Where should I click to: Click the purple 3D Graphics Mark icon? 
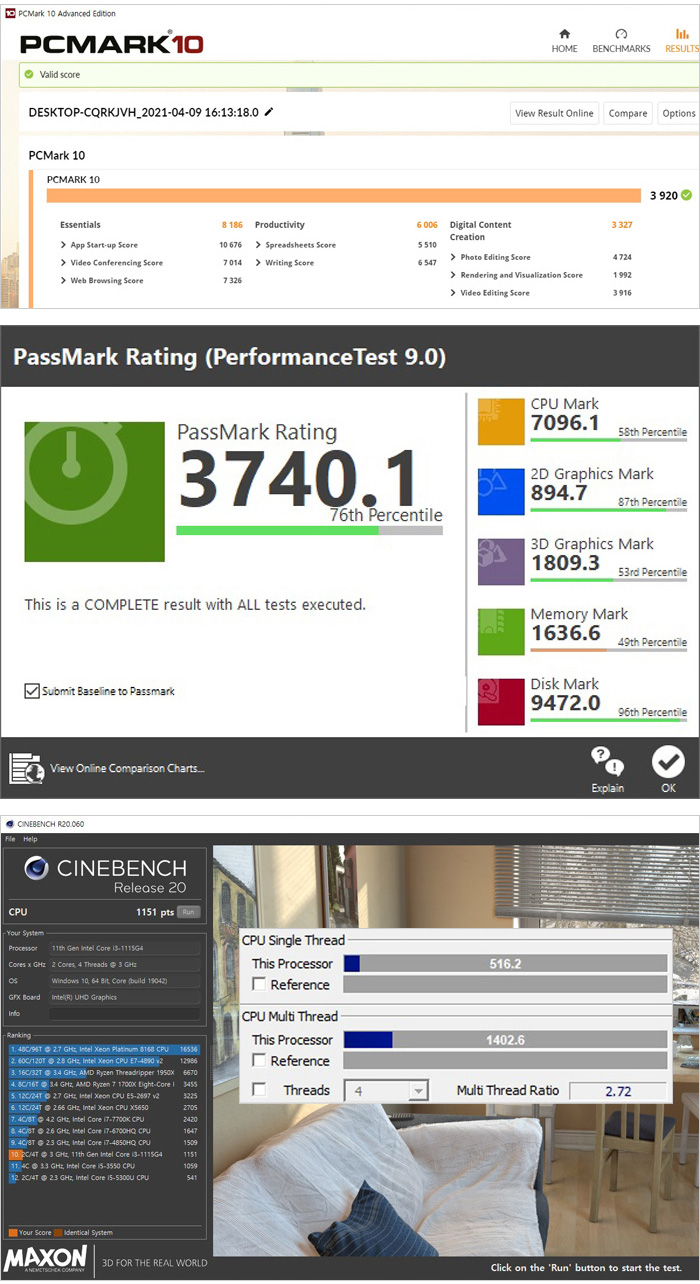pos(501,562)
